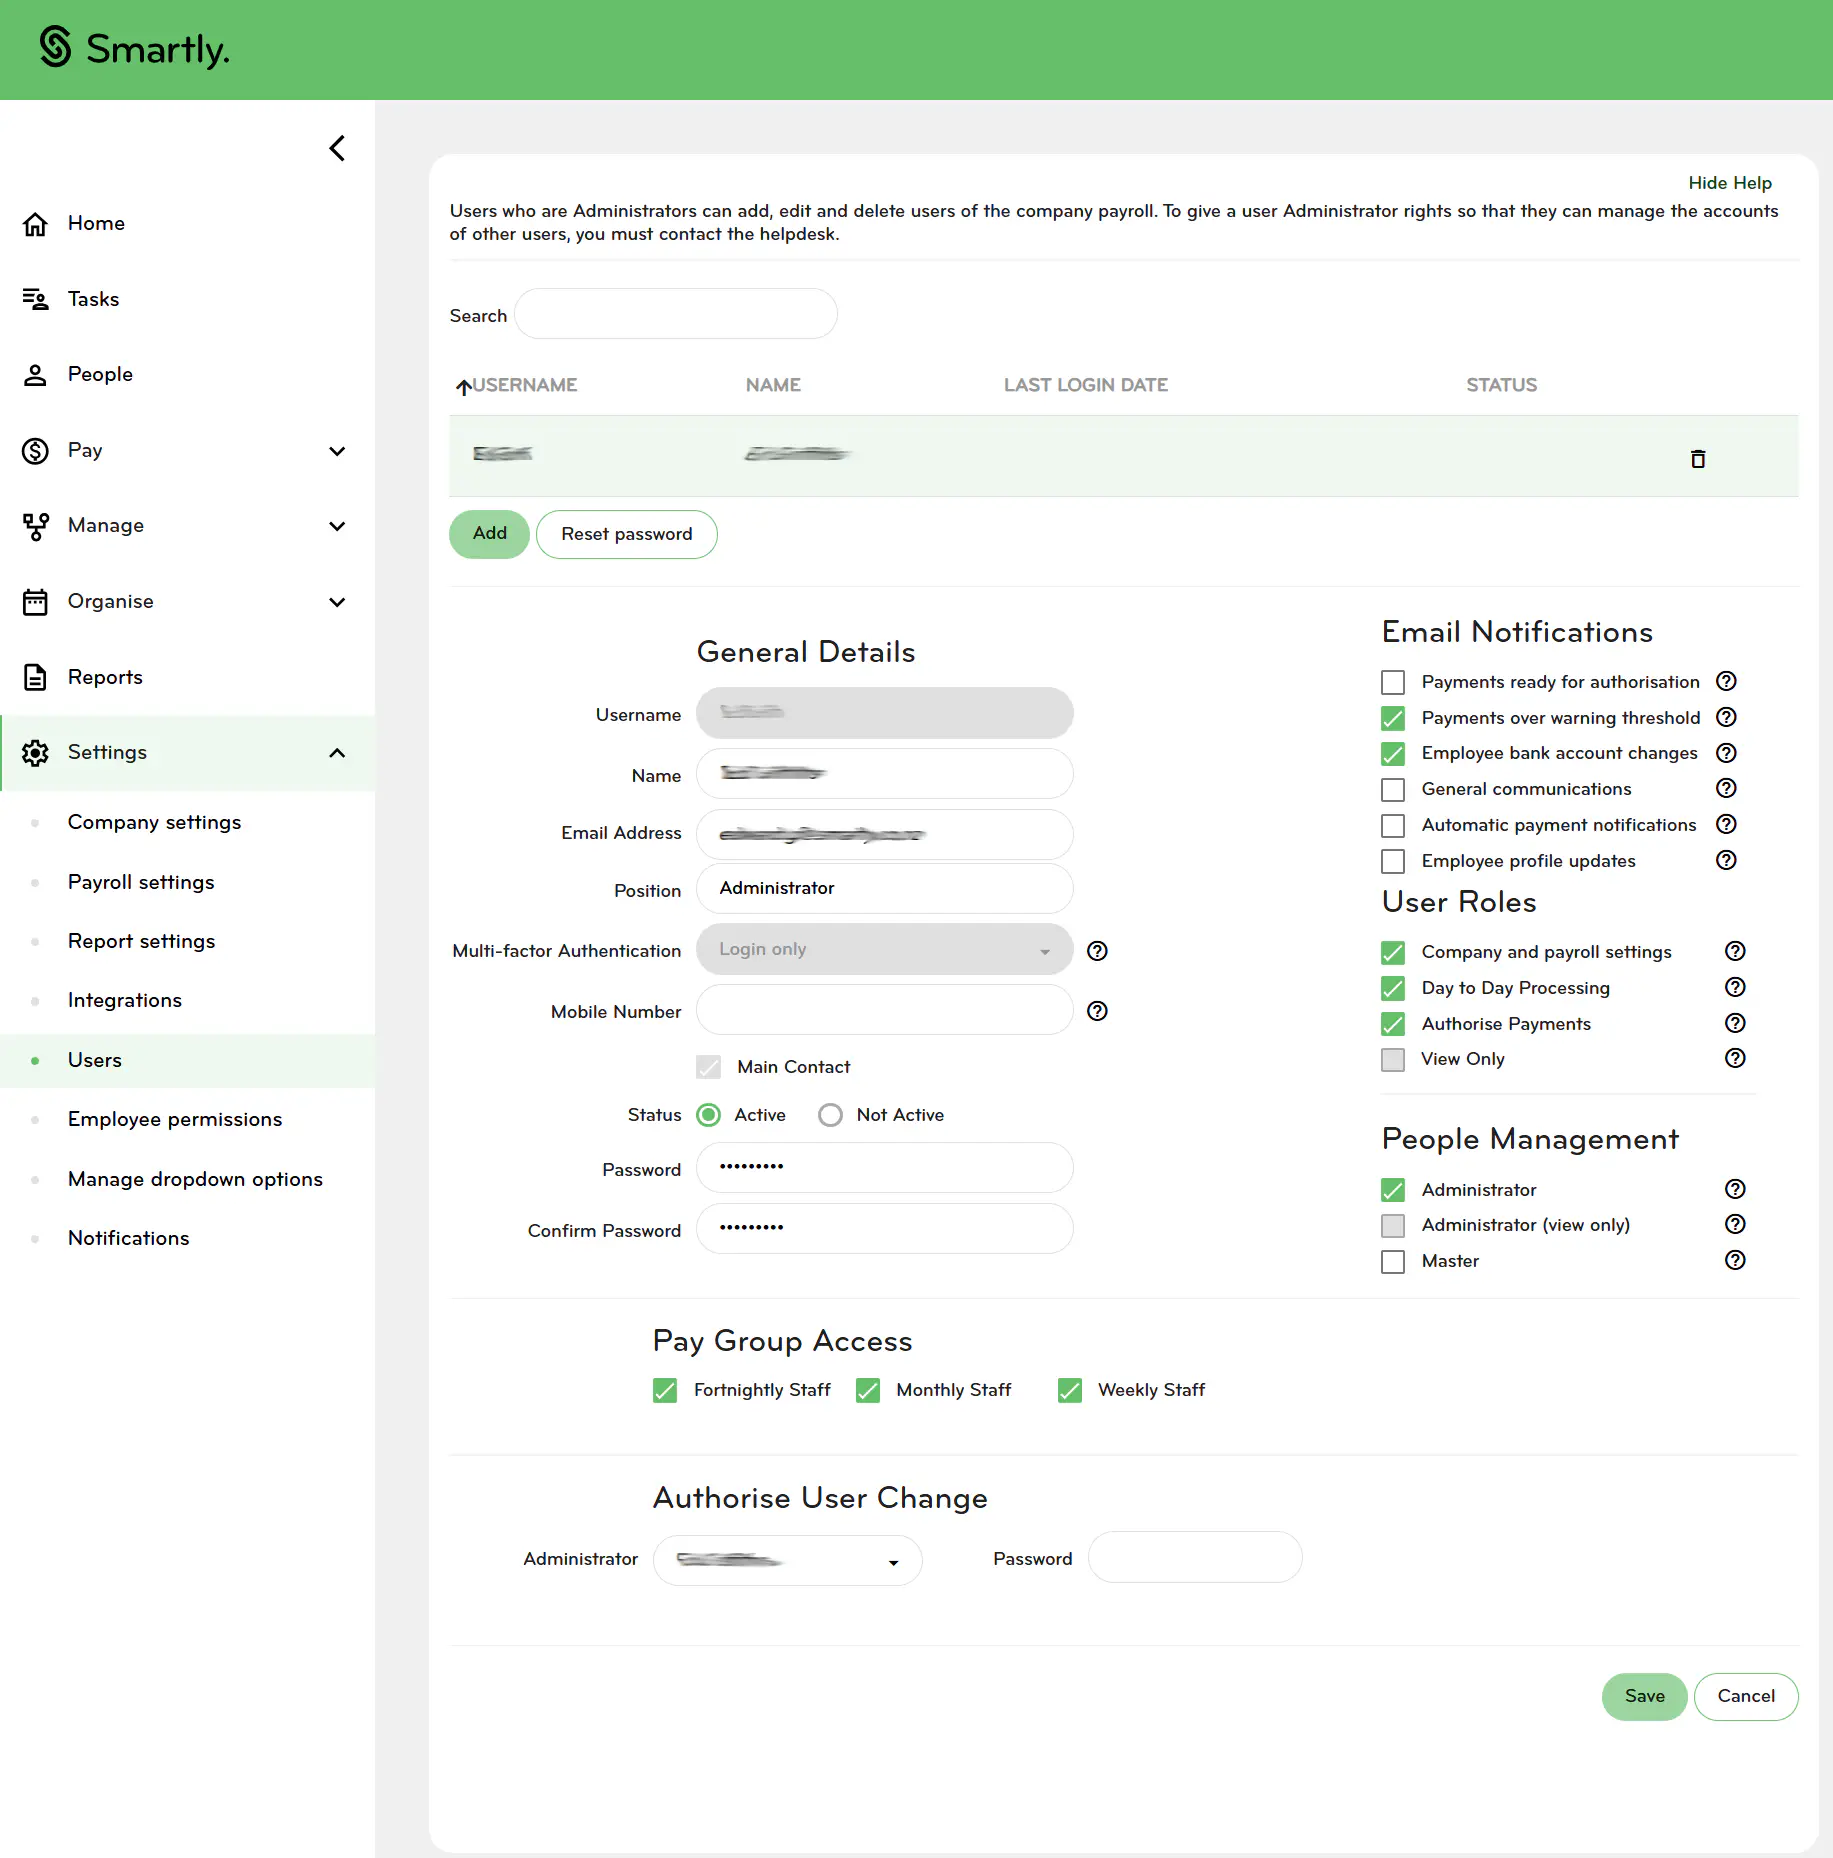The height and width of the screenshot is (1858, 1833).
Task: Click into the Search field
Action: point(676,314)
